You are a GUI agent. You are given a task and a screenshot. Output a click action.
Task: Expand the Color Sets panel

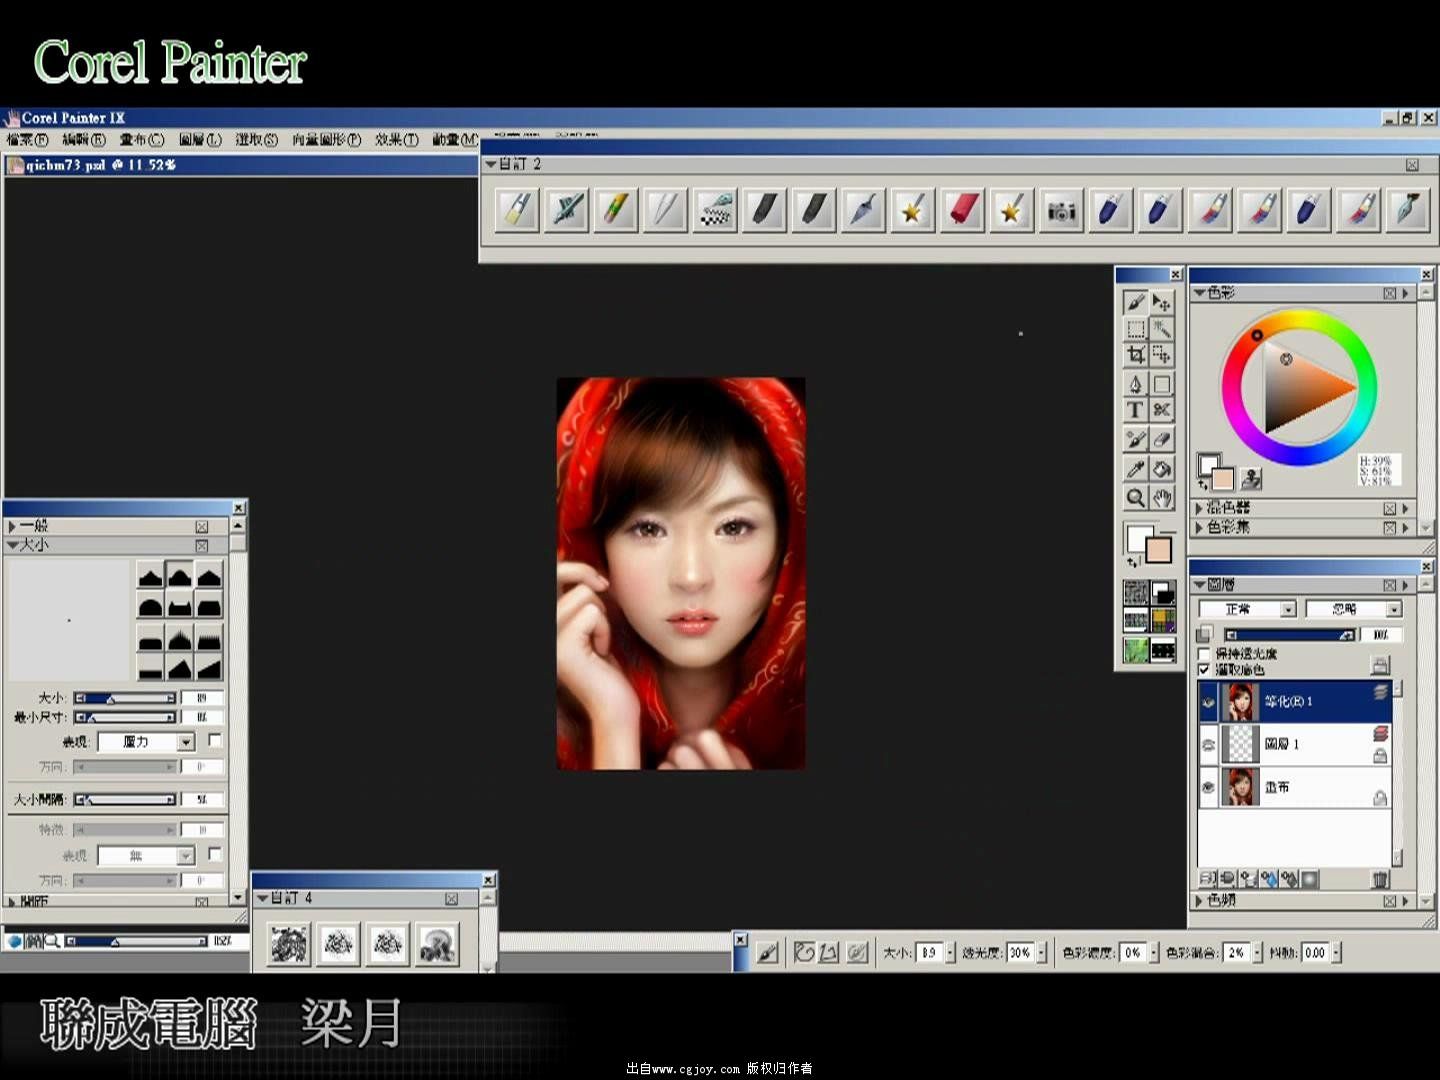click(1199, 527)
